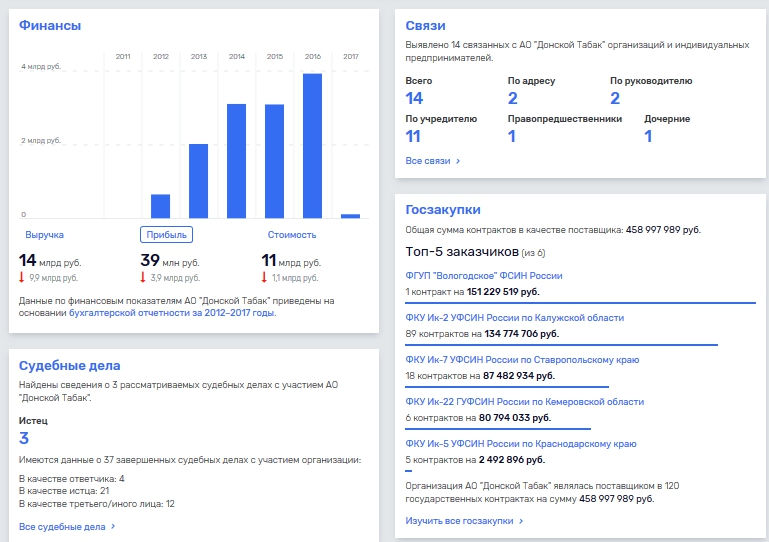Click the Правопредшественники count 1
The width and height of the screenshot is (769, 542).
coord(512,136)
